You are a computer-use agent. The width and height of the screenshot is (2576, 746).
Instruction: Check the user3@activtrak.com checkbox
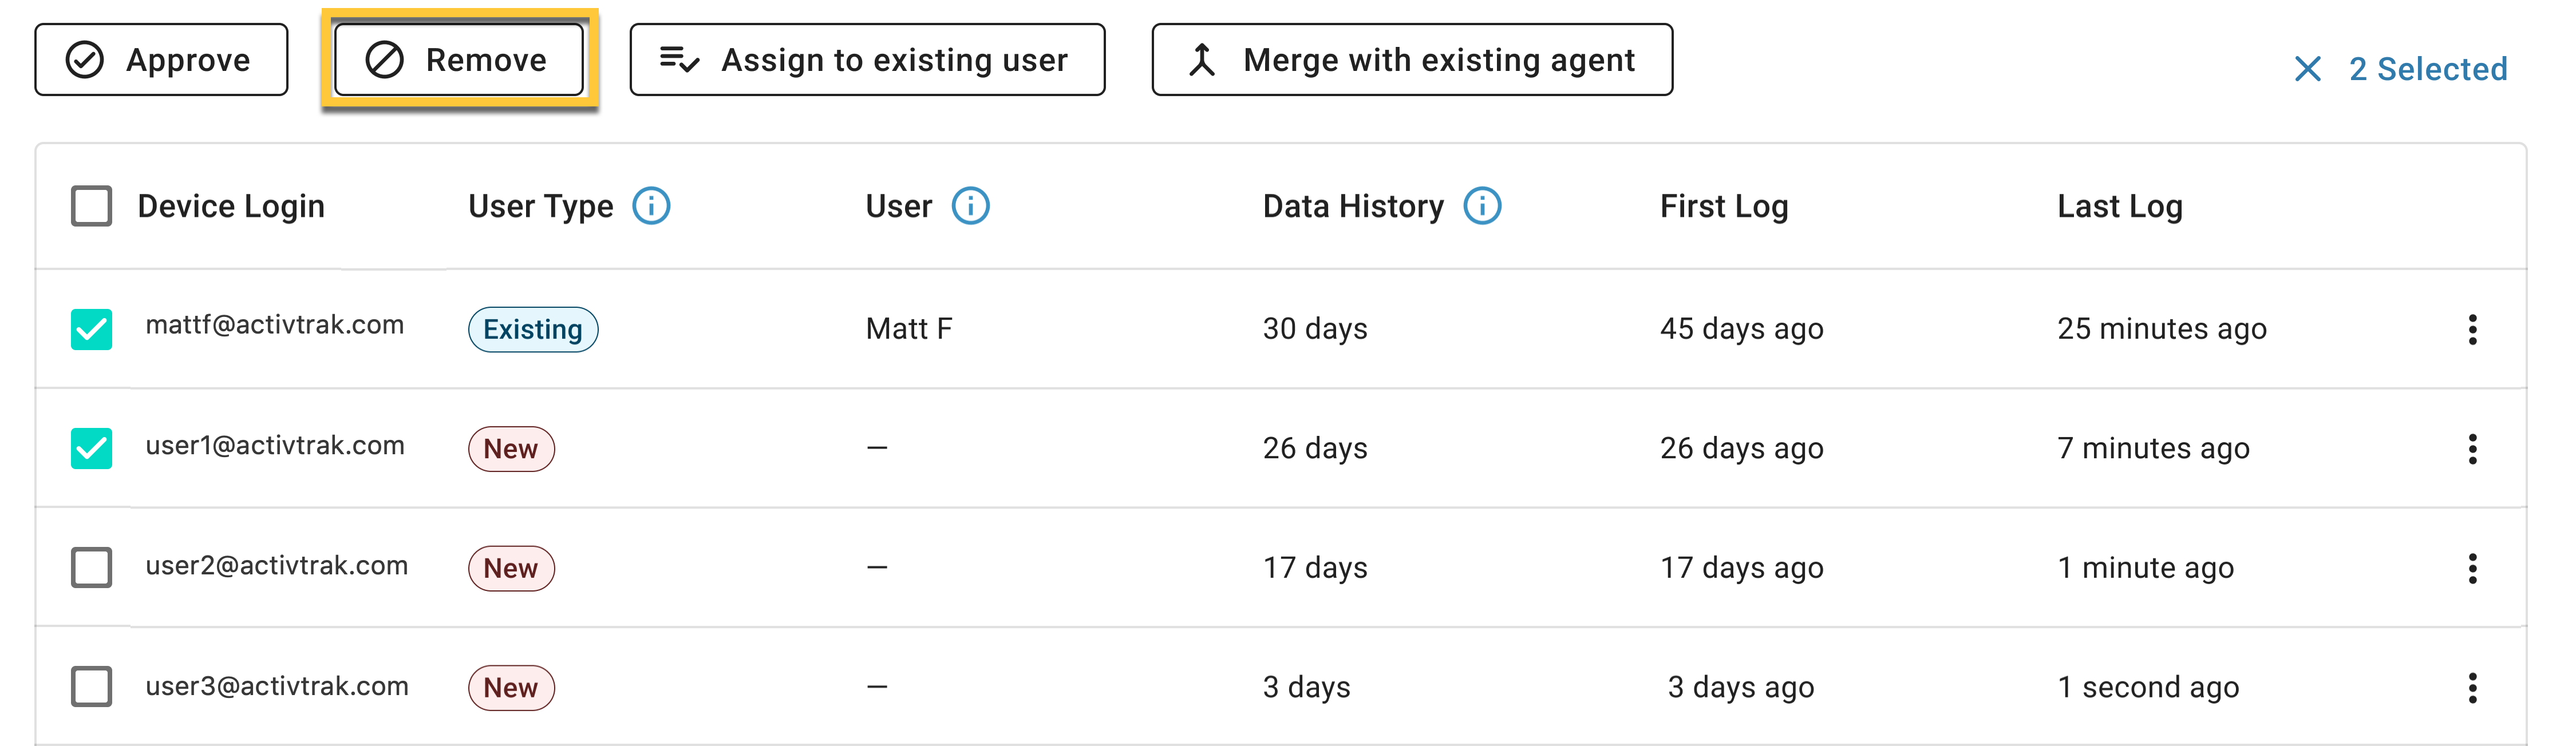pos(91,687)
